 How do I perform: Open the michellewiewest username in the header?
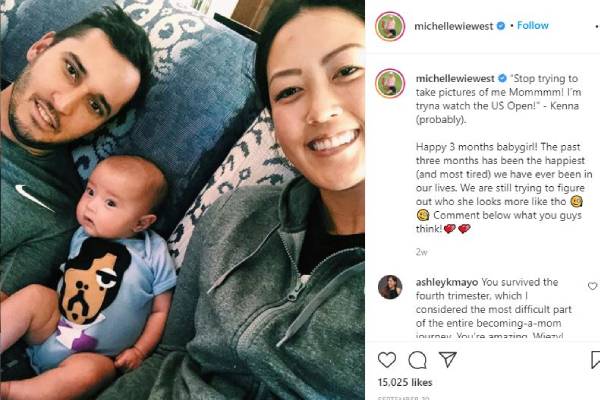pyautogui.click(x=454, y=26)
